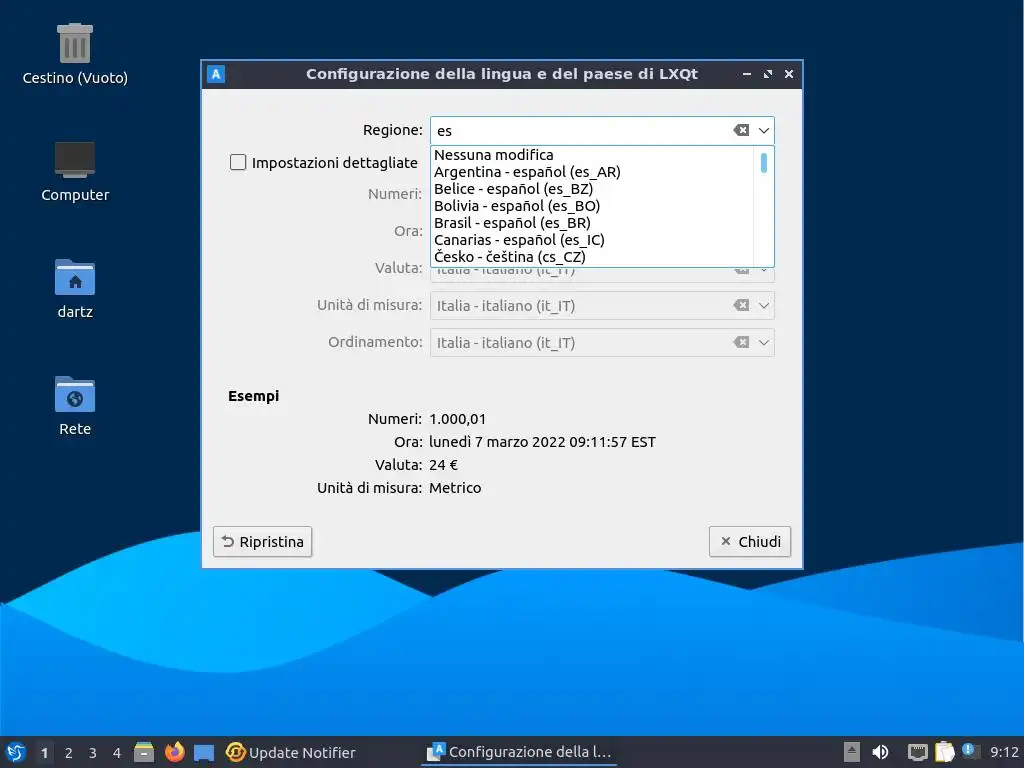Expand the Unità di misura dropdown arrow

[x=763, y=306]
